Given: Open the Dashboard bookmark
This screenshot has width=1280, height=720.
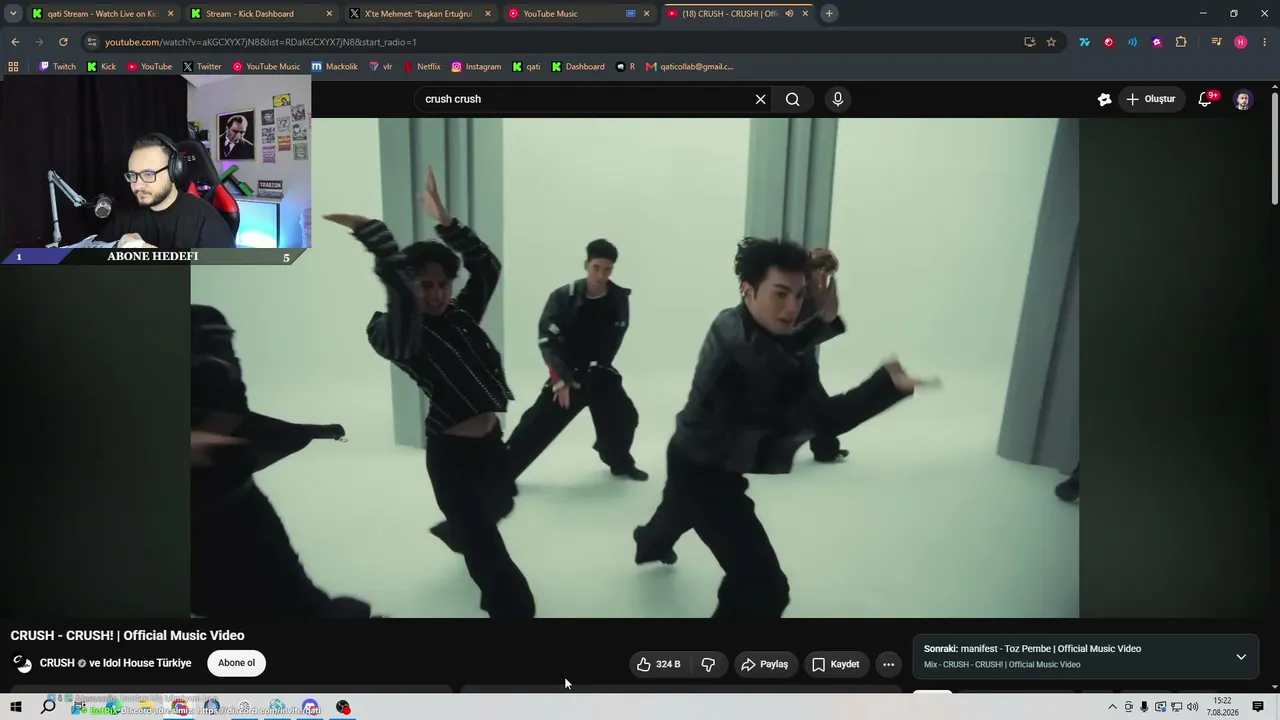Looking at the screenshot, I should point(578,67).
